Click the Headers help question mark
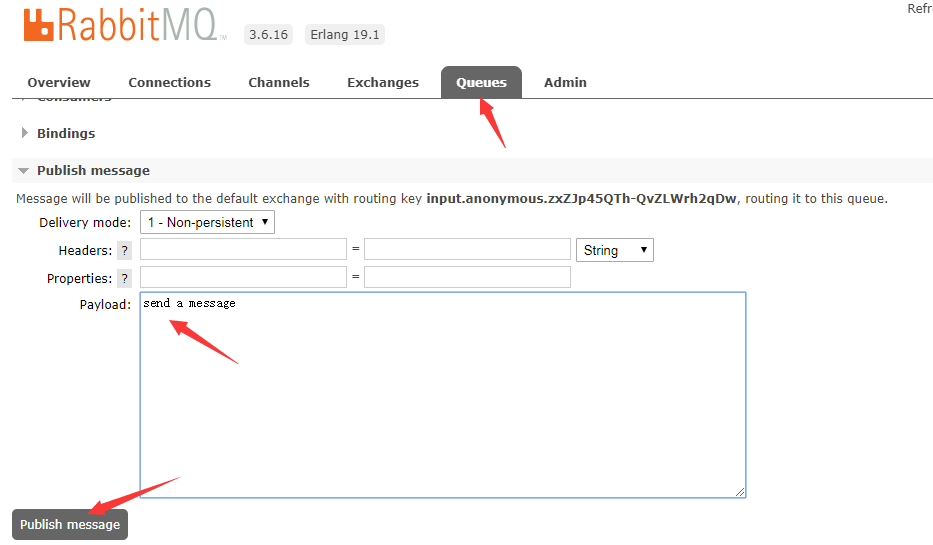 coord(124,250)
